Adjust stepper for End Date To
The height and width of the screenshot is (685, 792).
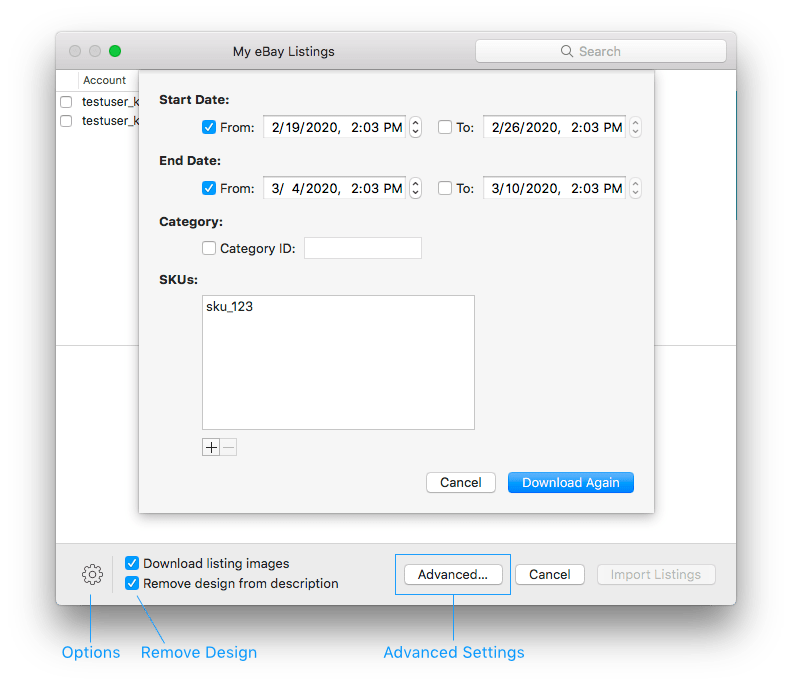[x=635, y=188]
